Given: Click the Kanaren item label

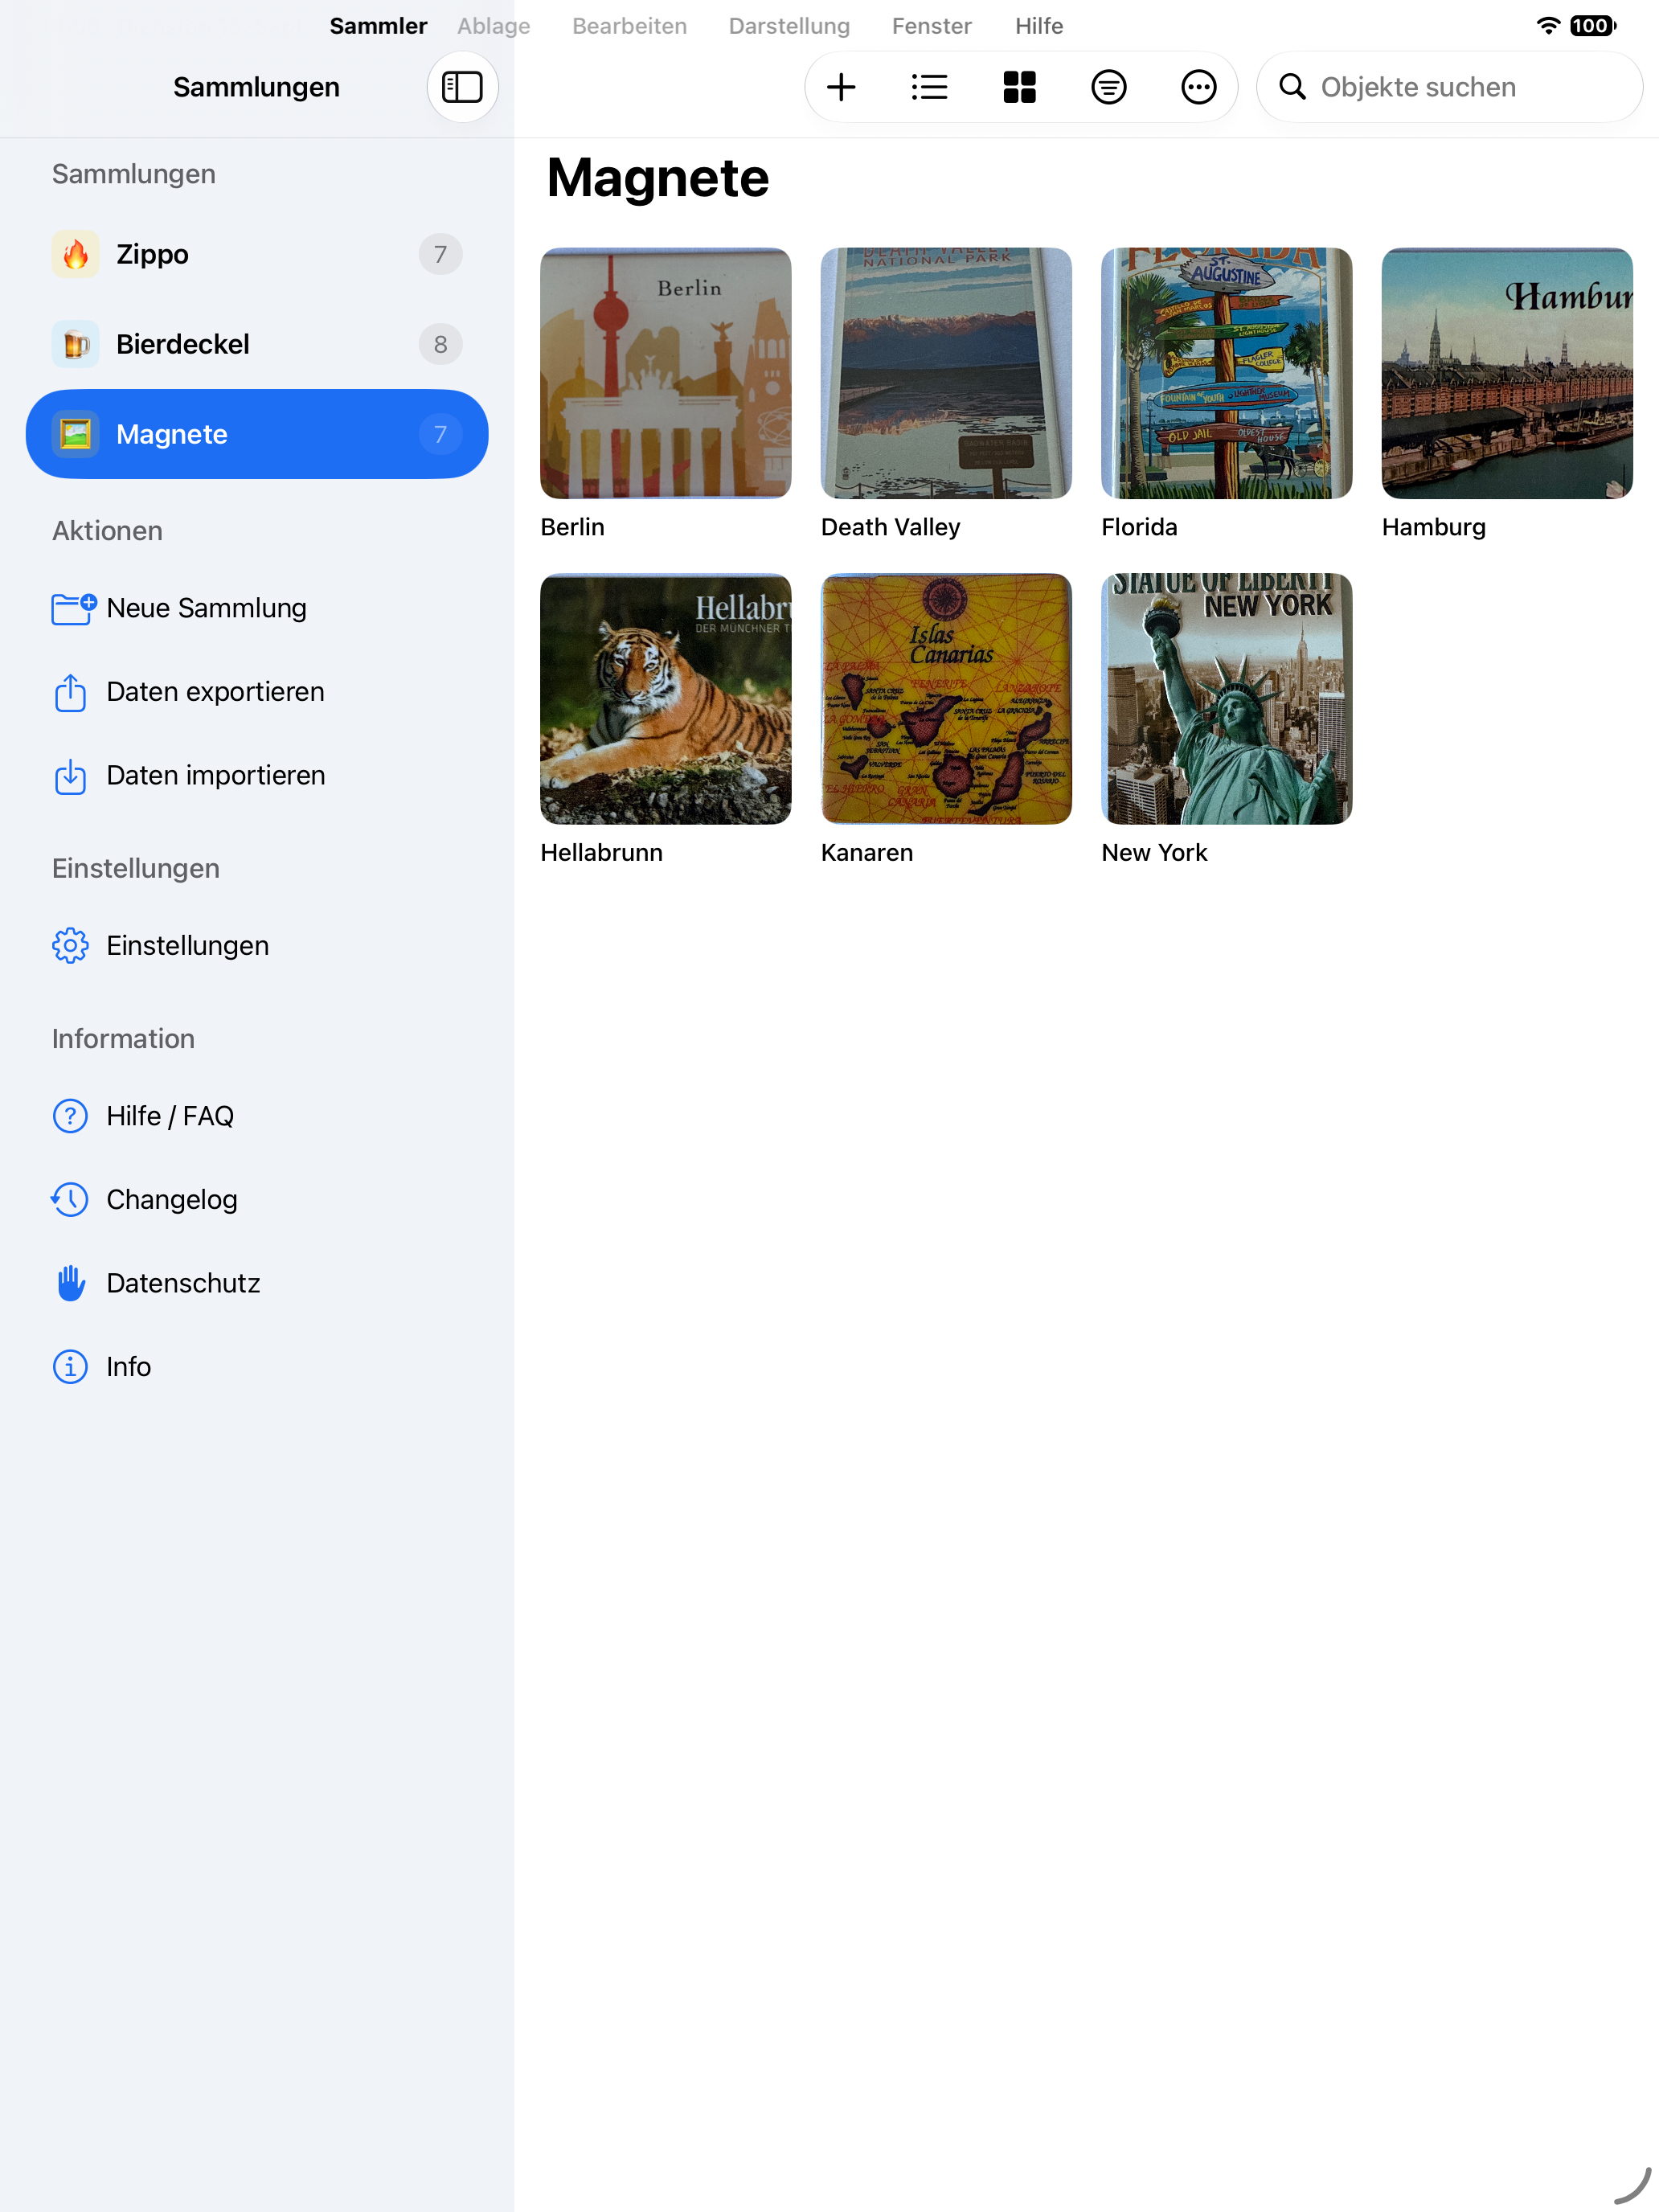Looking at the screenshot, I should tap(866, 852).
